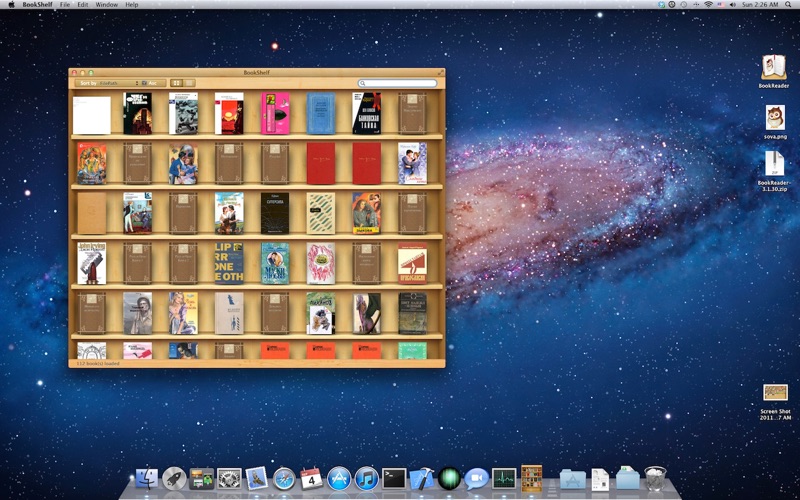Open the Apple menu
Viewport: 800px width, 500px height.
click(11, 5)
